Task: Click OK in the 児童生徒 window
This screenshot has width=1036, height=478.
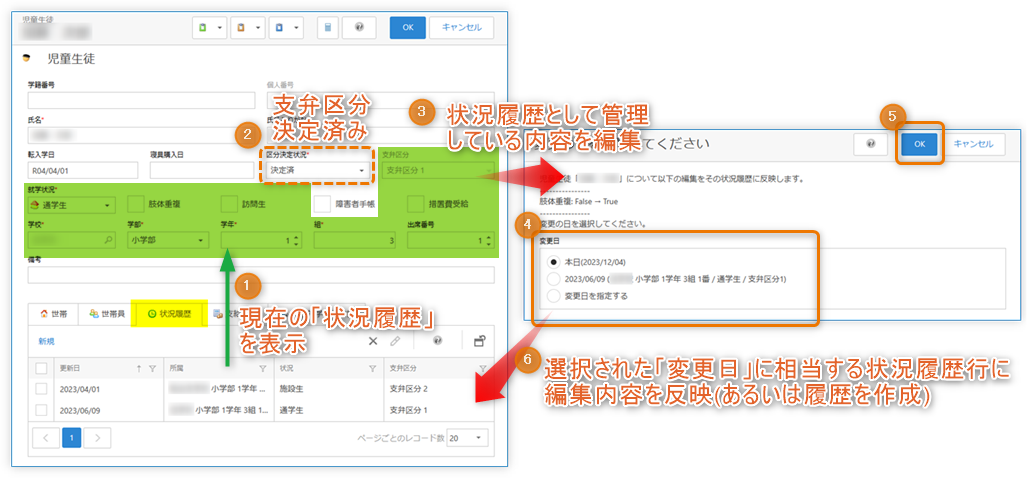Action: pos(408,28)
